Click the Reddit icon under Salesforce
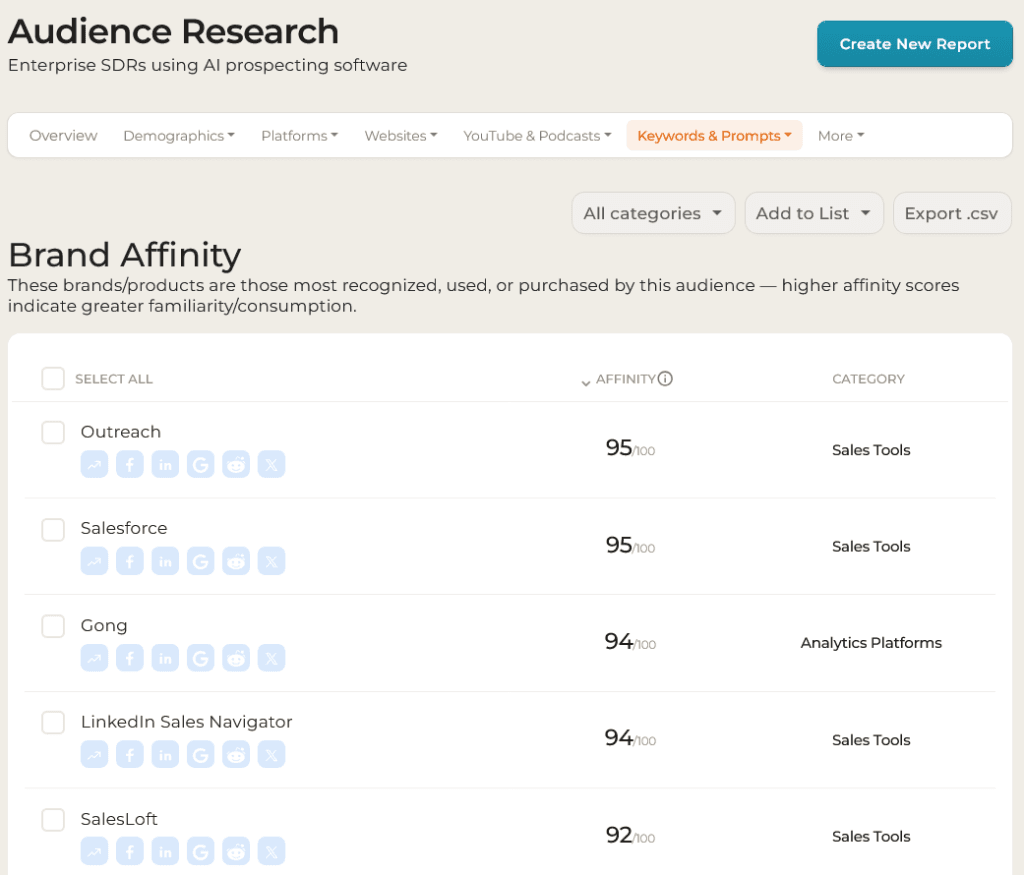This screenshot has width=1024, height=875. coord(236,561)
